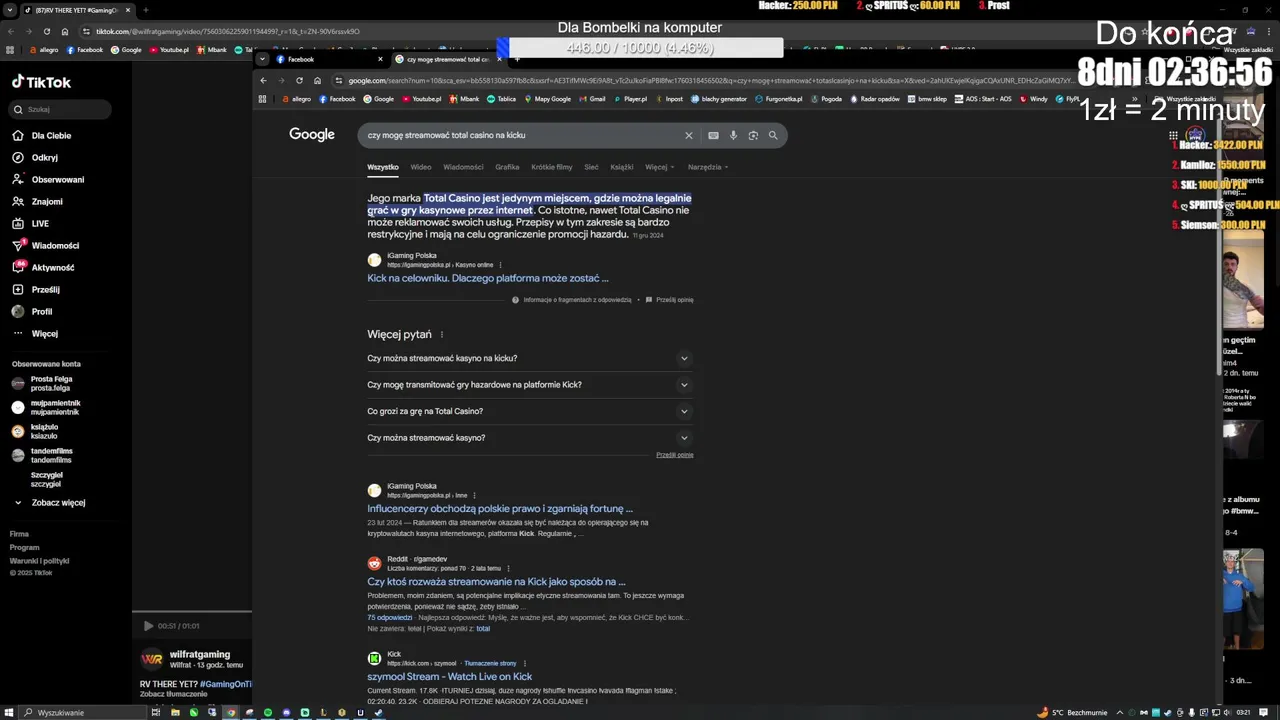1280x720 pixels.
Task: Open the Więcej search filter dropdown
Action: pyautogui.click(x=659, y=167)
